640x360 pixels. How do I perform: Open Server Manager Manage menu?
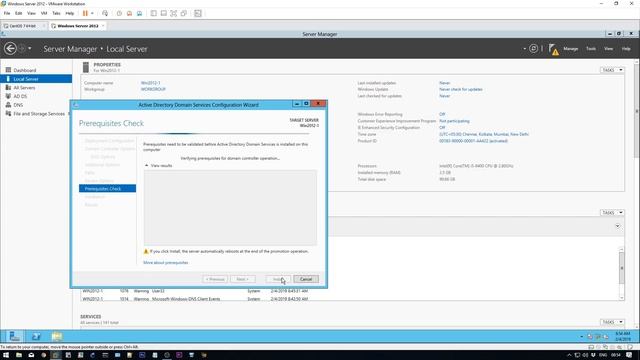571,49
